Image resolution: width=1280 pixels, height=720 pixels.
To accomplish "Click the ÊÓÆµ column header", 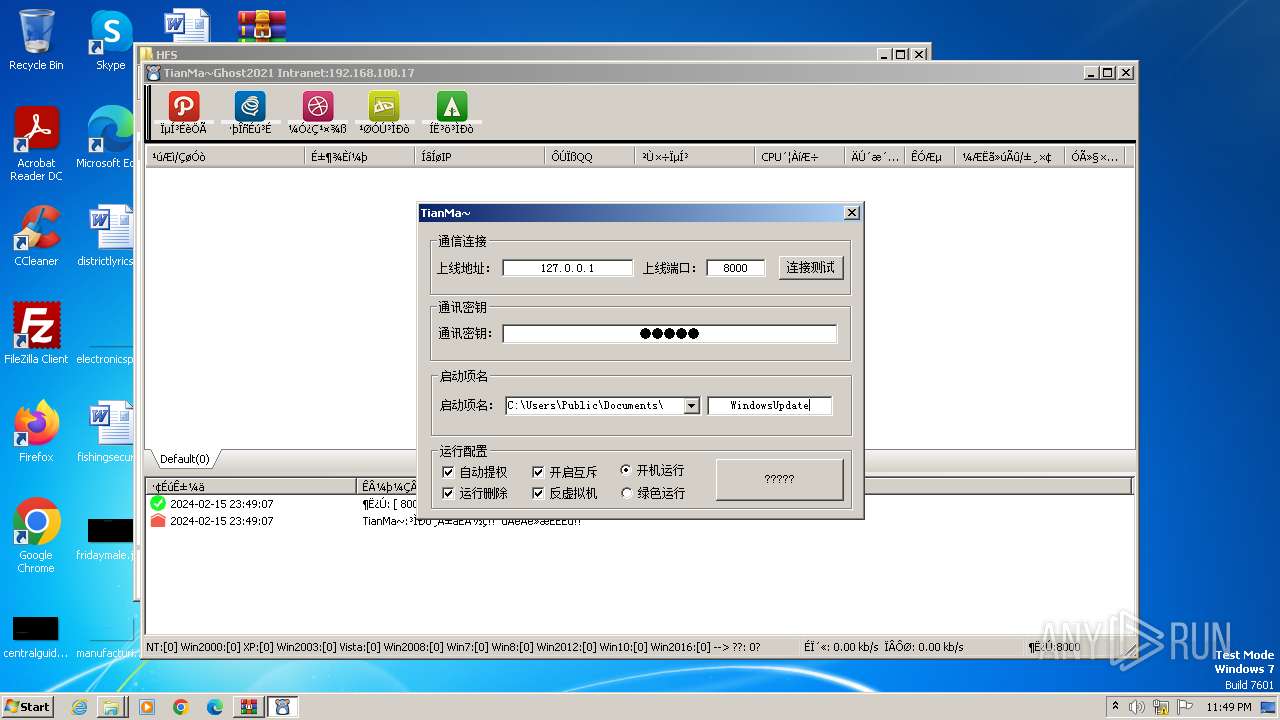I will coord(929,156).
